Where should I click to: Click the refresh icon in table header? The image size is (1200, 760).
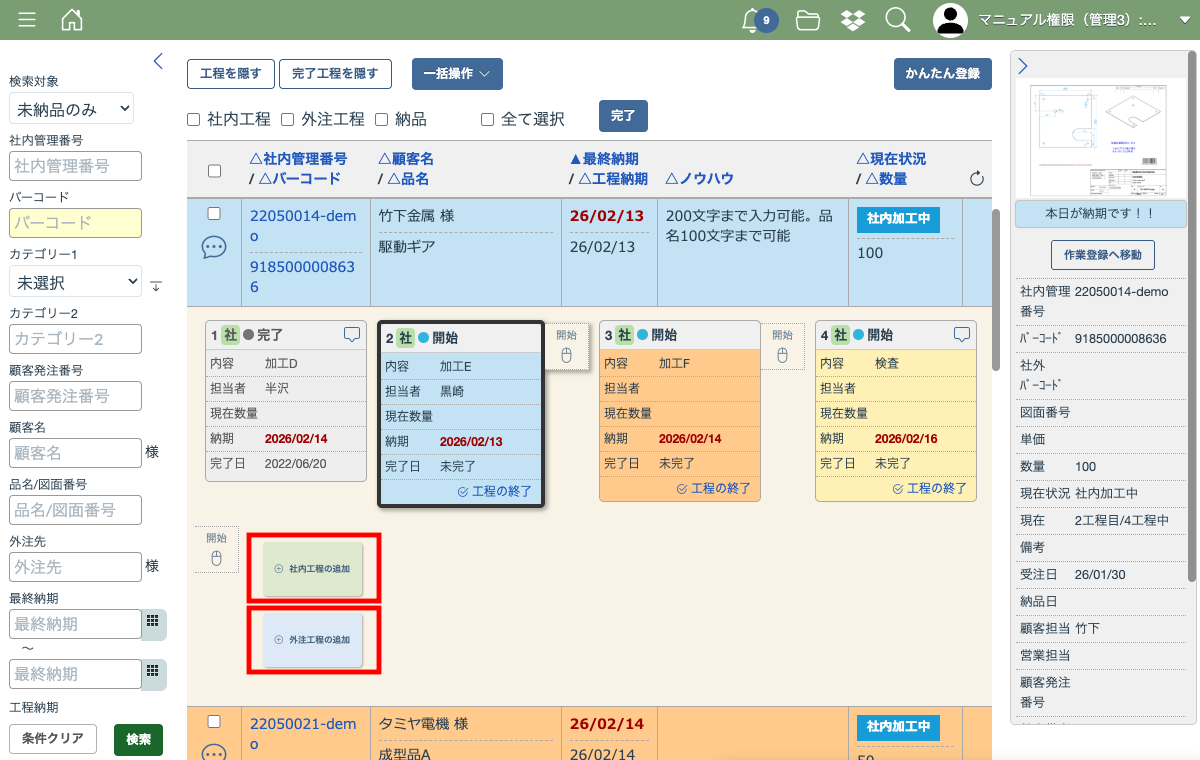point(977,179)
